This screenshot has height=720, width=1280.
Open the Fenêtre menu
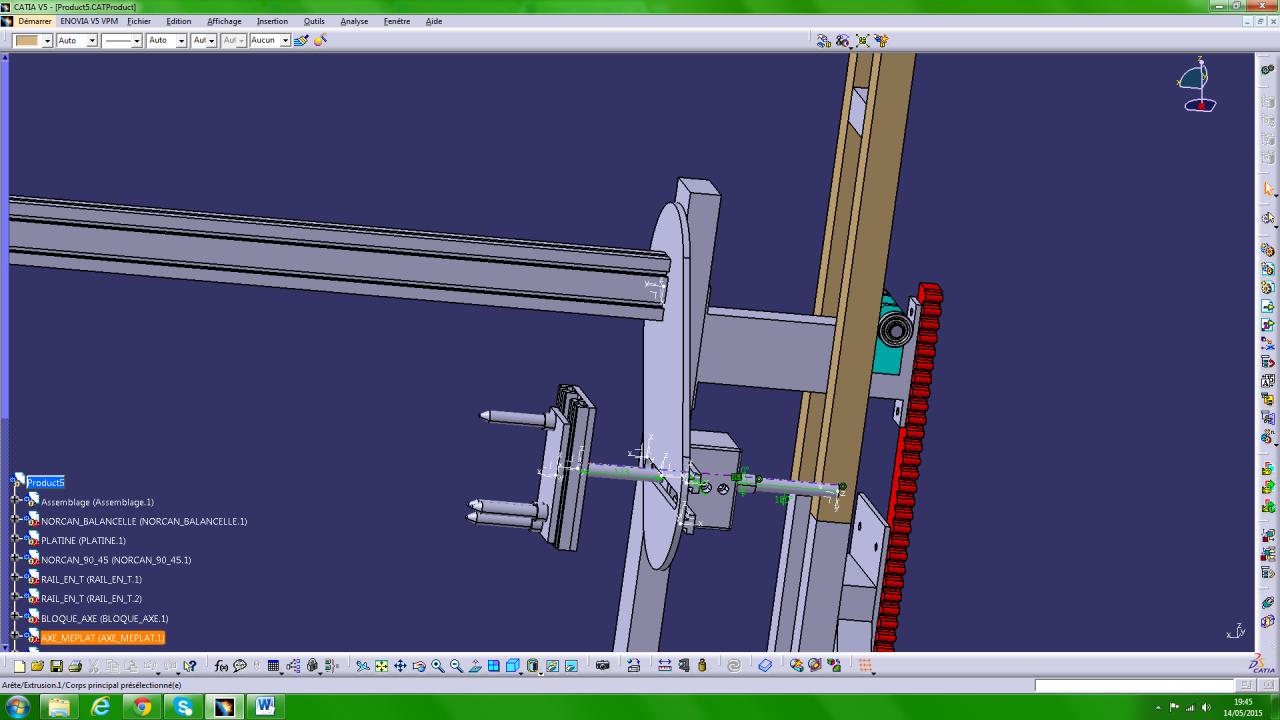coord(397,21)
